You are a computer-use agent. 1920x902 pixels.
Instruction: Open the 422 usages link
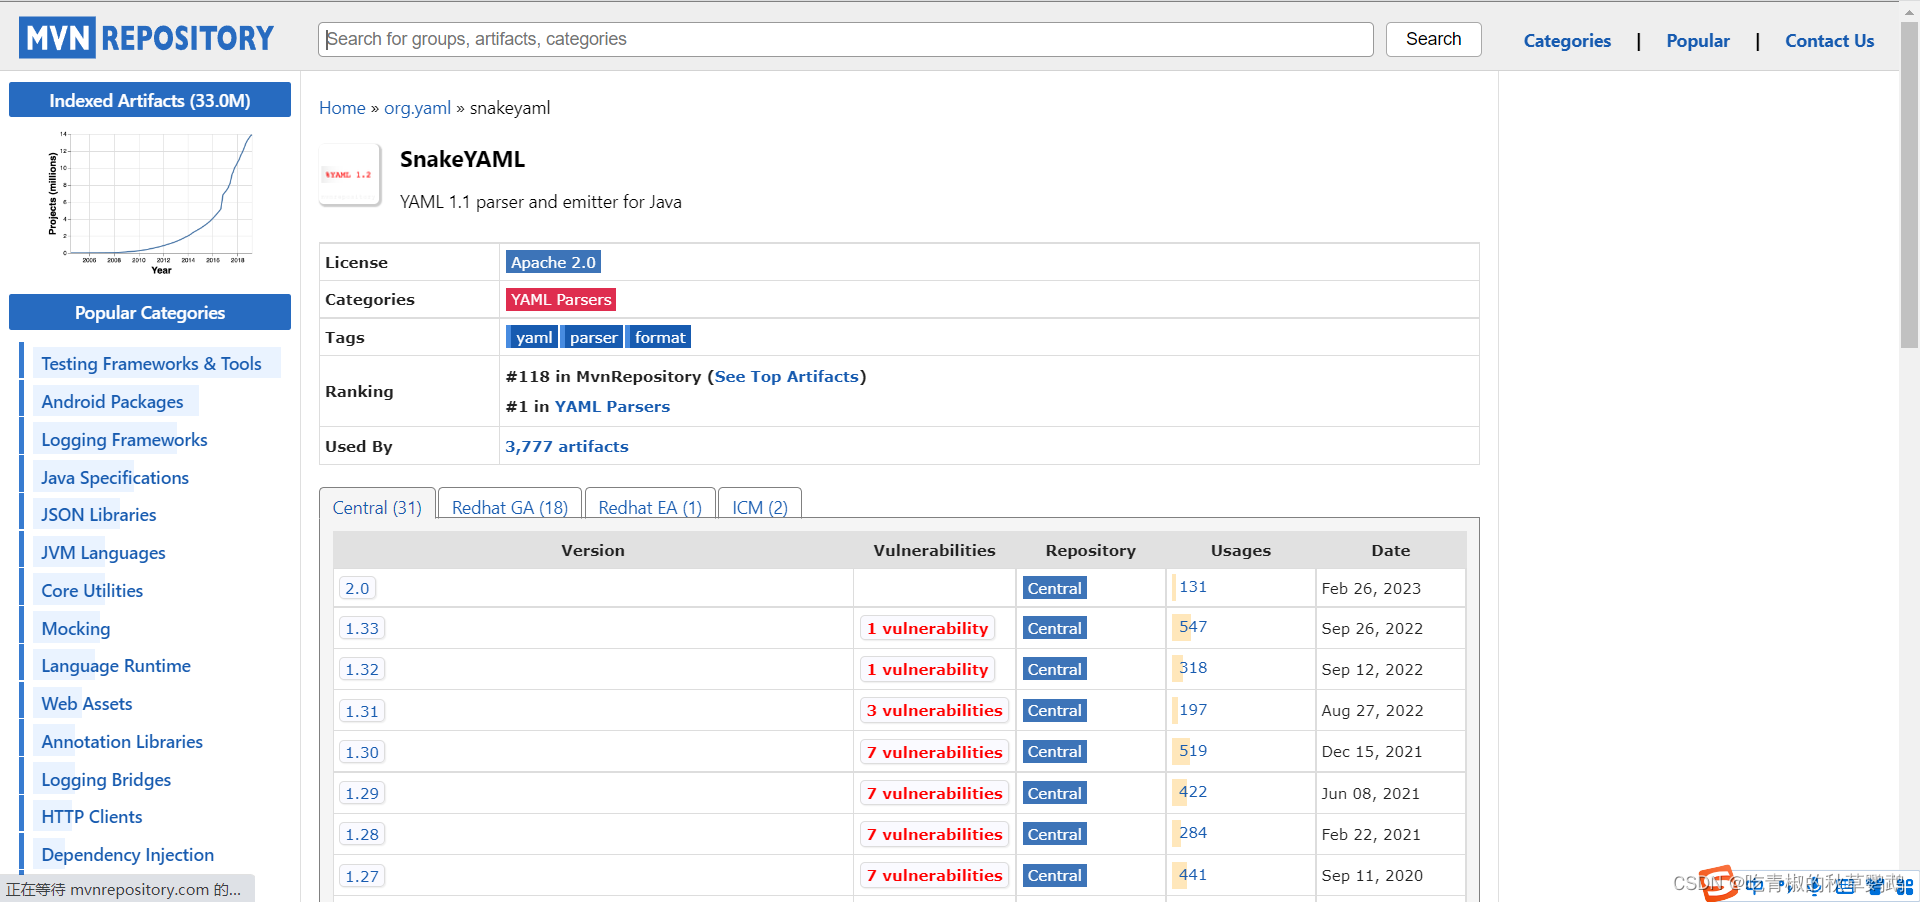click(x=1192, y=791)
